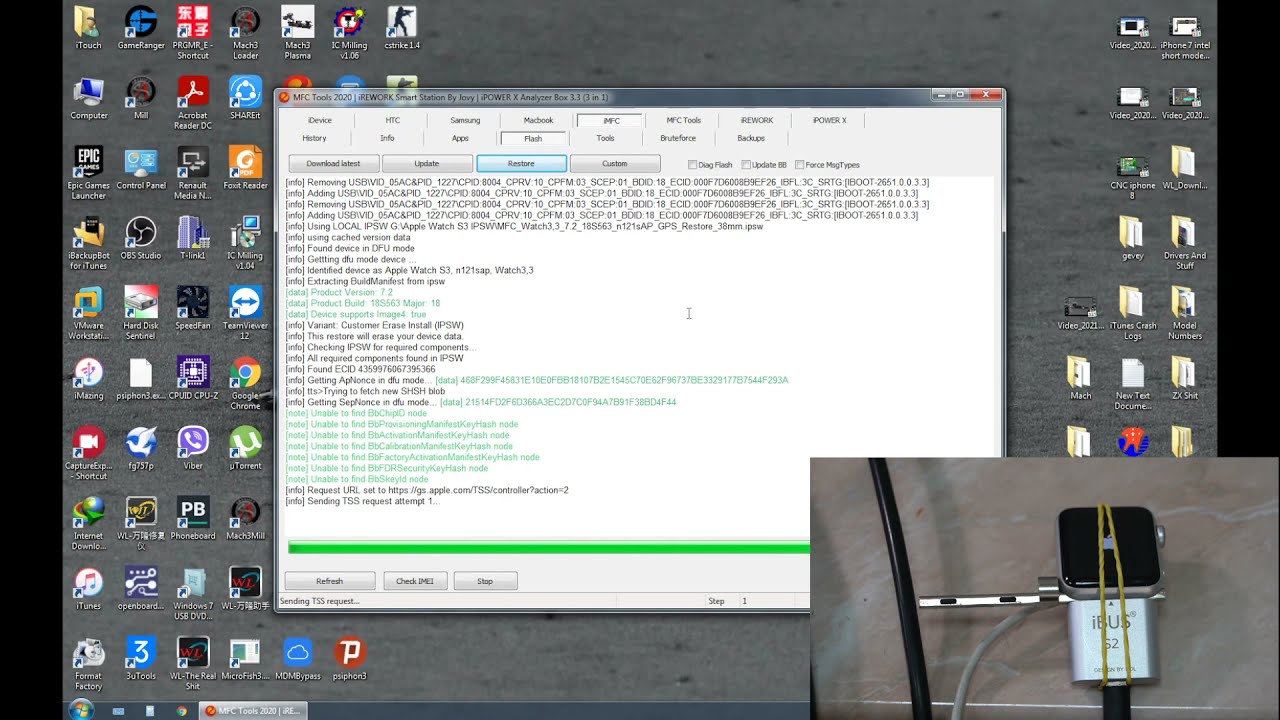Click the Product Version: 7.2 log line
1280x720 pixels.
[339, 292]
